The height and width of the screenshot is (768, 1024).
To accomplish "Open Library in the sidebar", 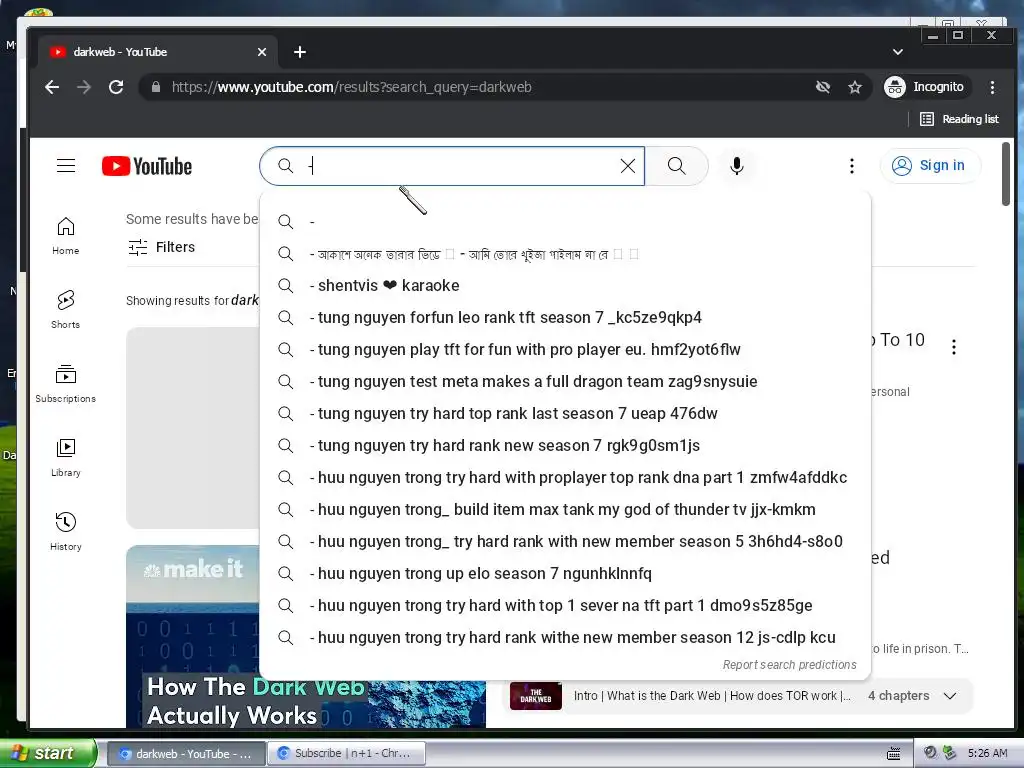I will (x=65, y=458).
